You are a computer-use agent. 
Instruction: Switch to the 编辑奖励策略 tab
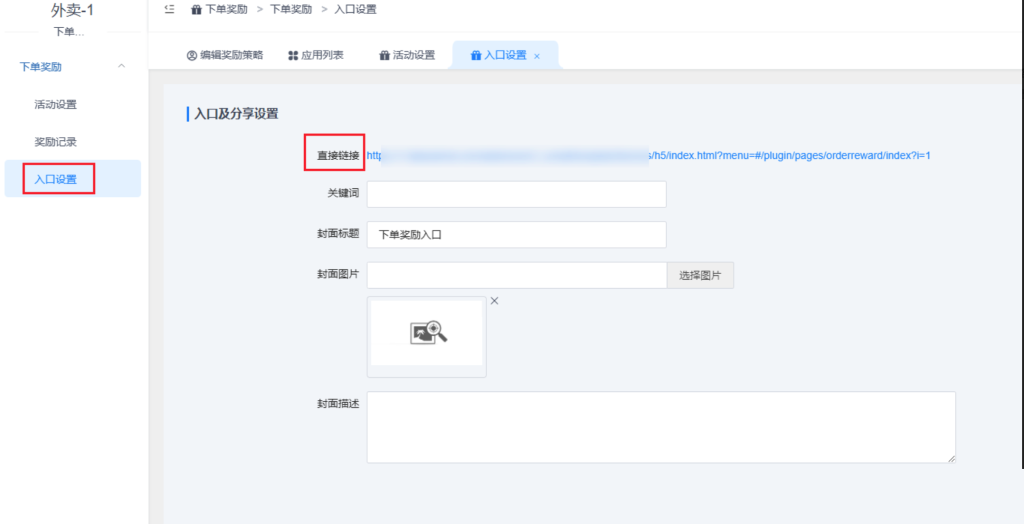click(225, 55)
